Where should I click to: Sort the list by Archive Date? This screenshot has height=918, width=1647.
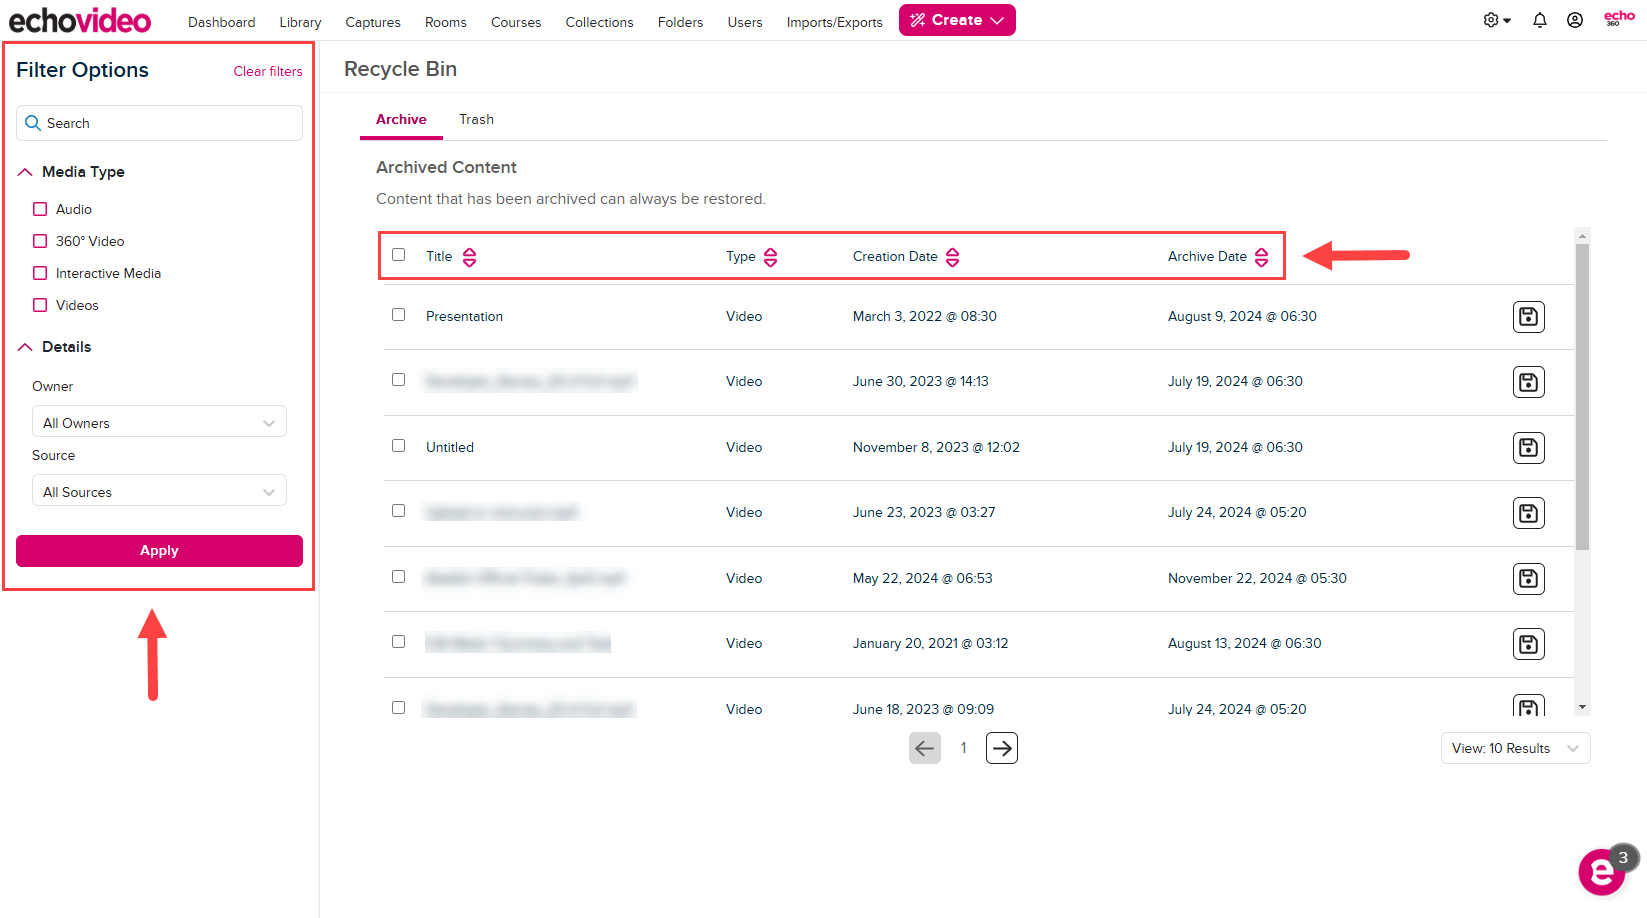click(x=1261, y=257)
